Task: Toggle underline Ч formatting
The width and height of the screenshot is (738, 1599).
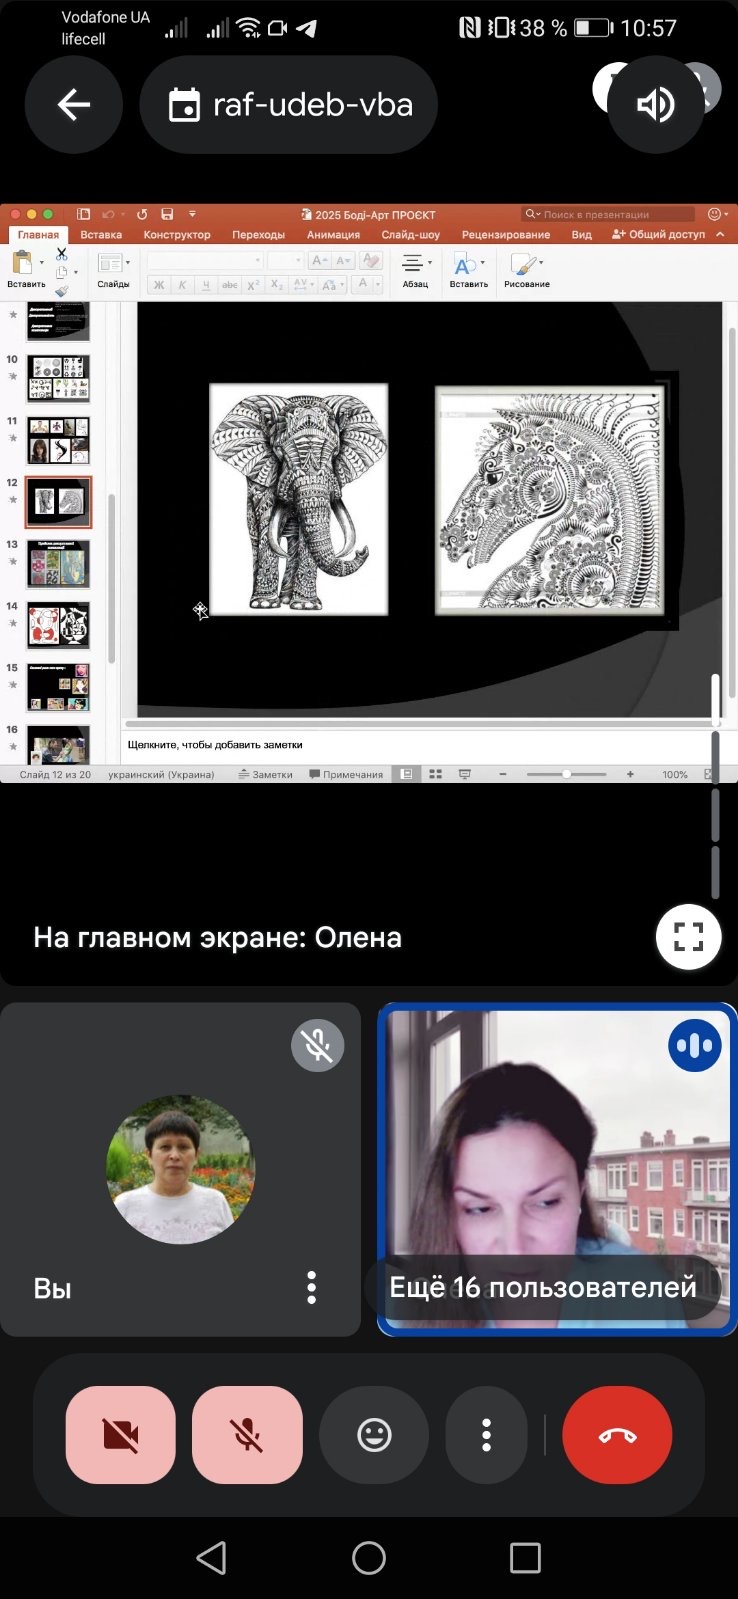Action: click(x=206, y=285)
